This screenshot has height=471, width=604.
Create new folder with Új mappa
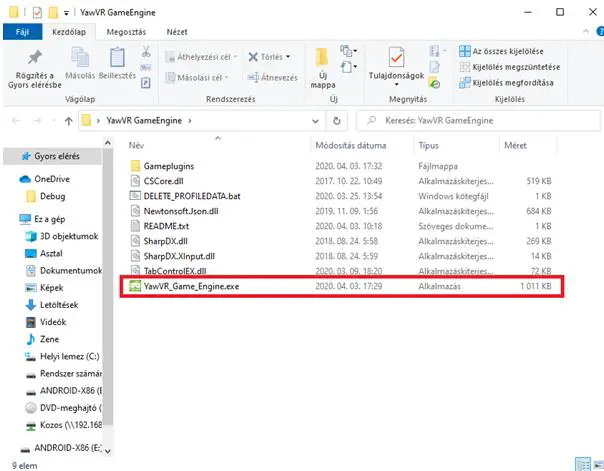point(323,68)
